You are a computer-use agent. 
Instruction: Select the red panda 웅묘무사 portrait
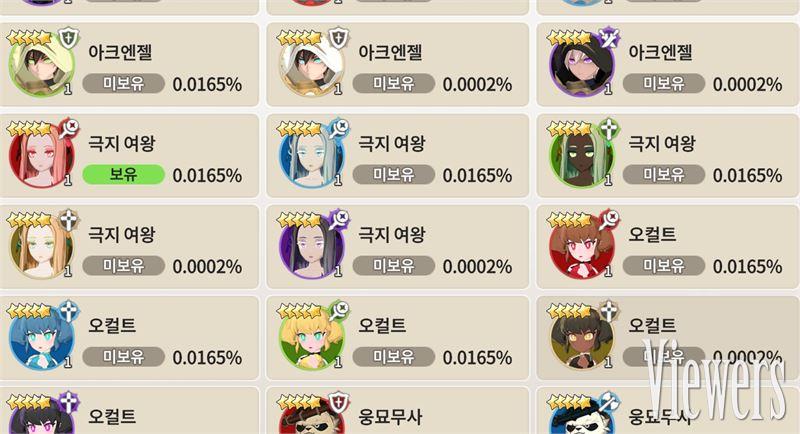[x=312, y=416]
